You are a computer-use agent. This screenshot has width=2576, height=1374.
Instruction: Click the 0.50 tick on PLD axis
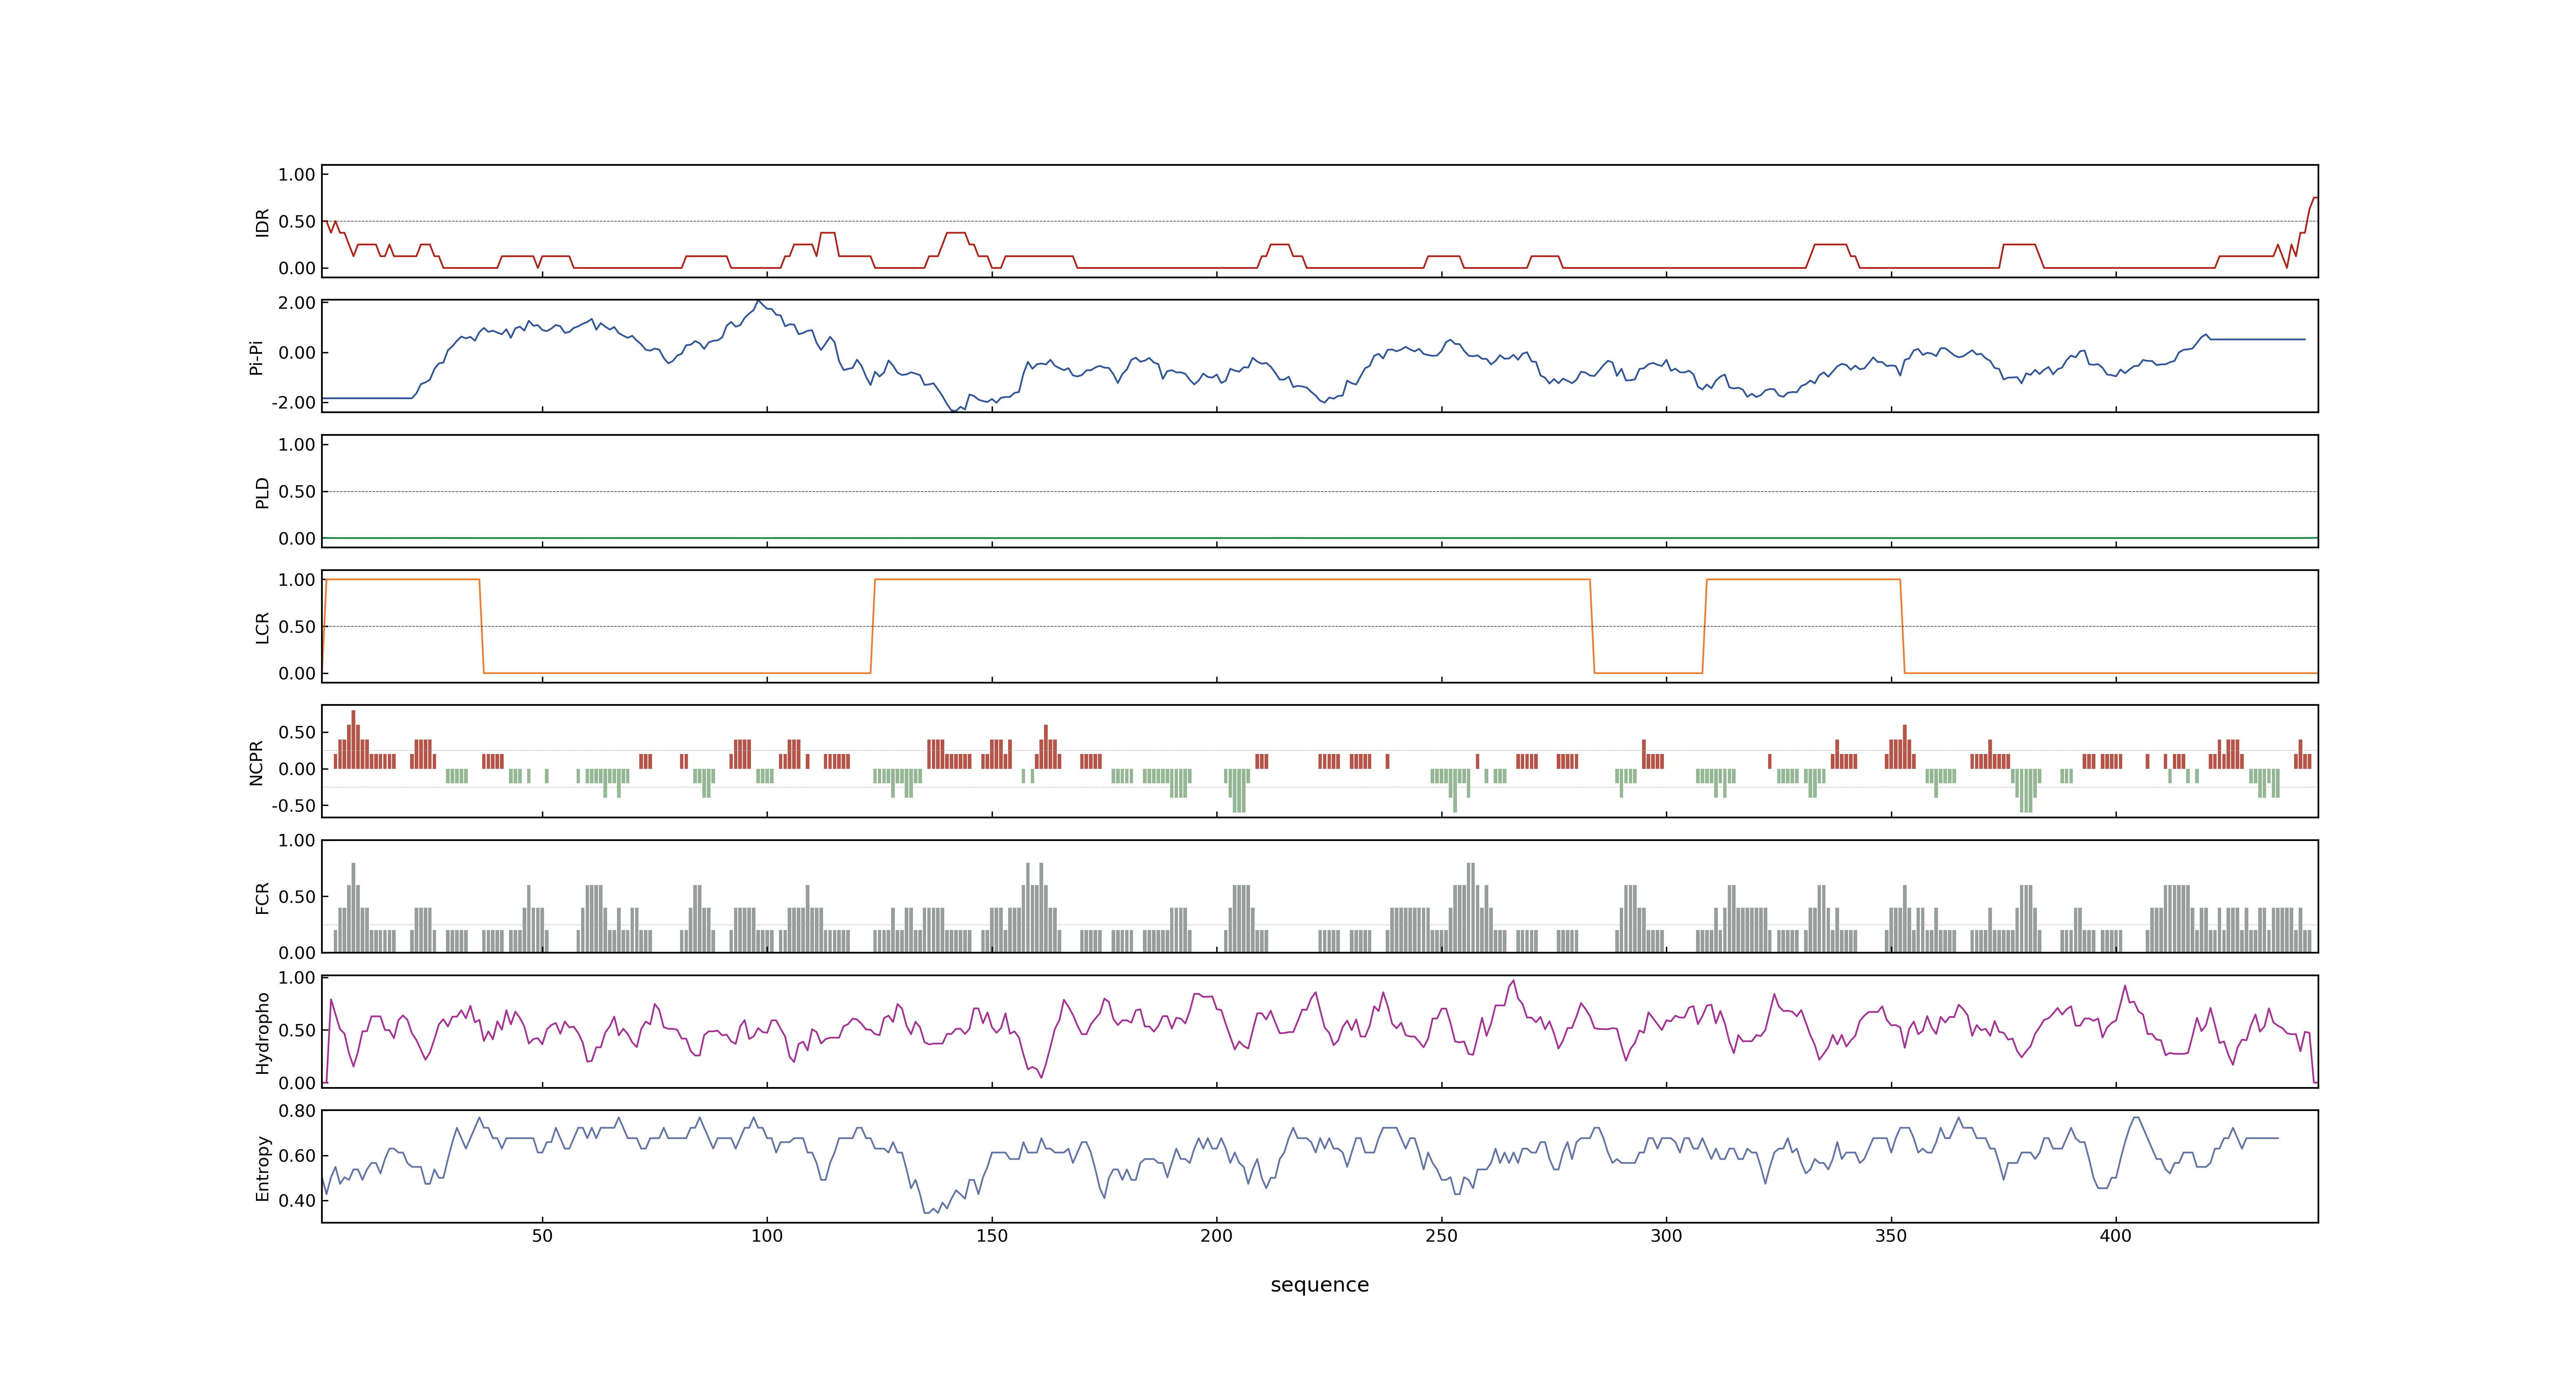coord(297,492)
